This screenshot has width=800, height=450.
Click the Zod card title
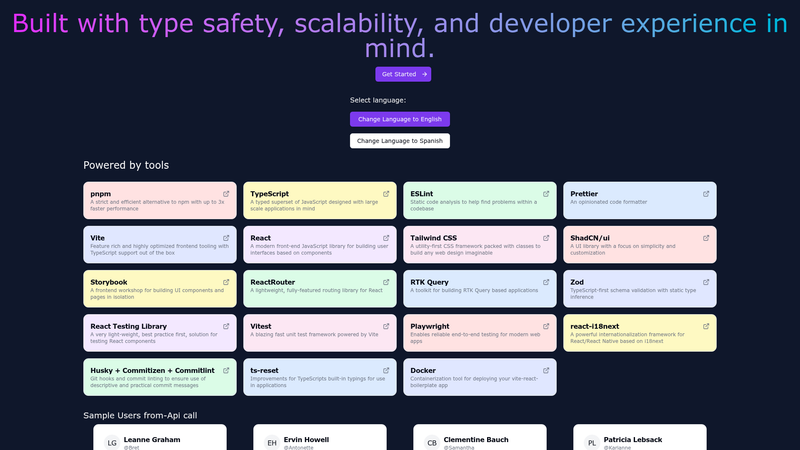coord(577,282)
